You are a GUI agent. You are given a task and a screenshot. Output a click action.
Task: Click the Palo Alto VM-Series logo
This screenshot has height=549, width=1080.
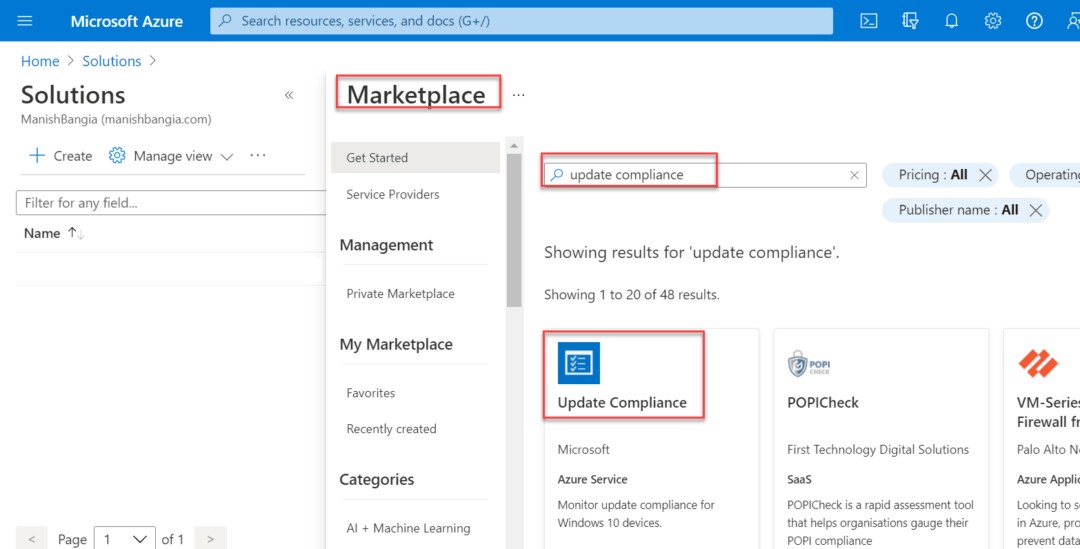1037,364
